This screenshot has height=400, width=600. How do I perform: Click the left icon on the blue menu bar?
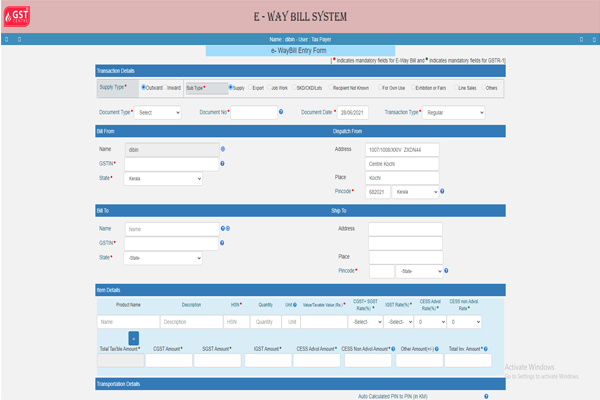[x=8, y=39]
